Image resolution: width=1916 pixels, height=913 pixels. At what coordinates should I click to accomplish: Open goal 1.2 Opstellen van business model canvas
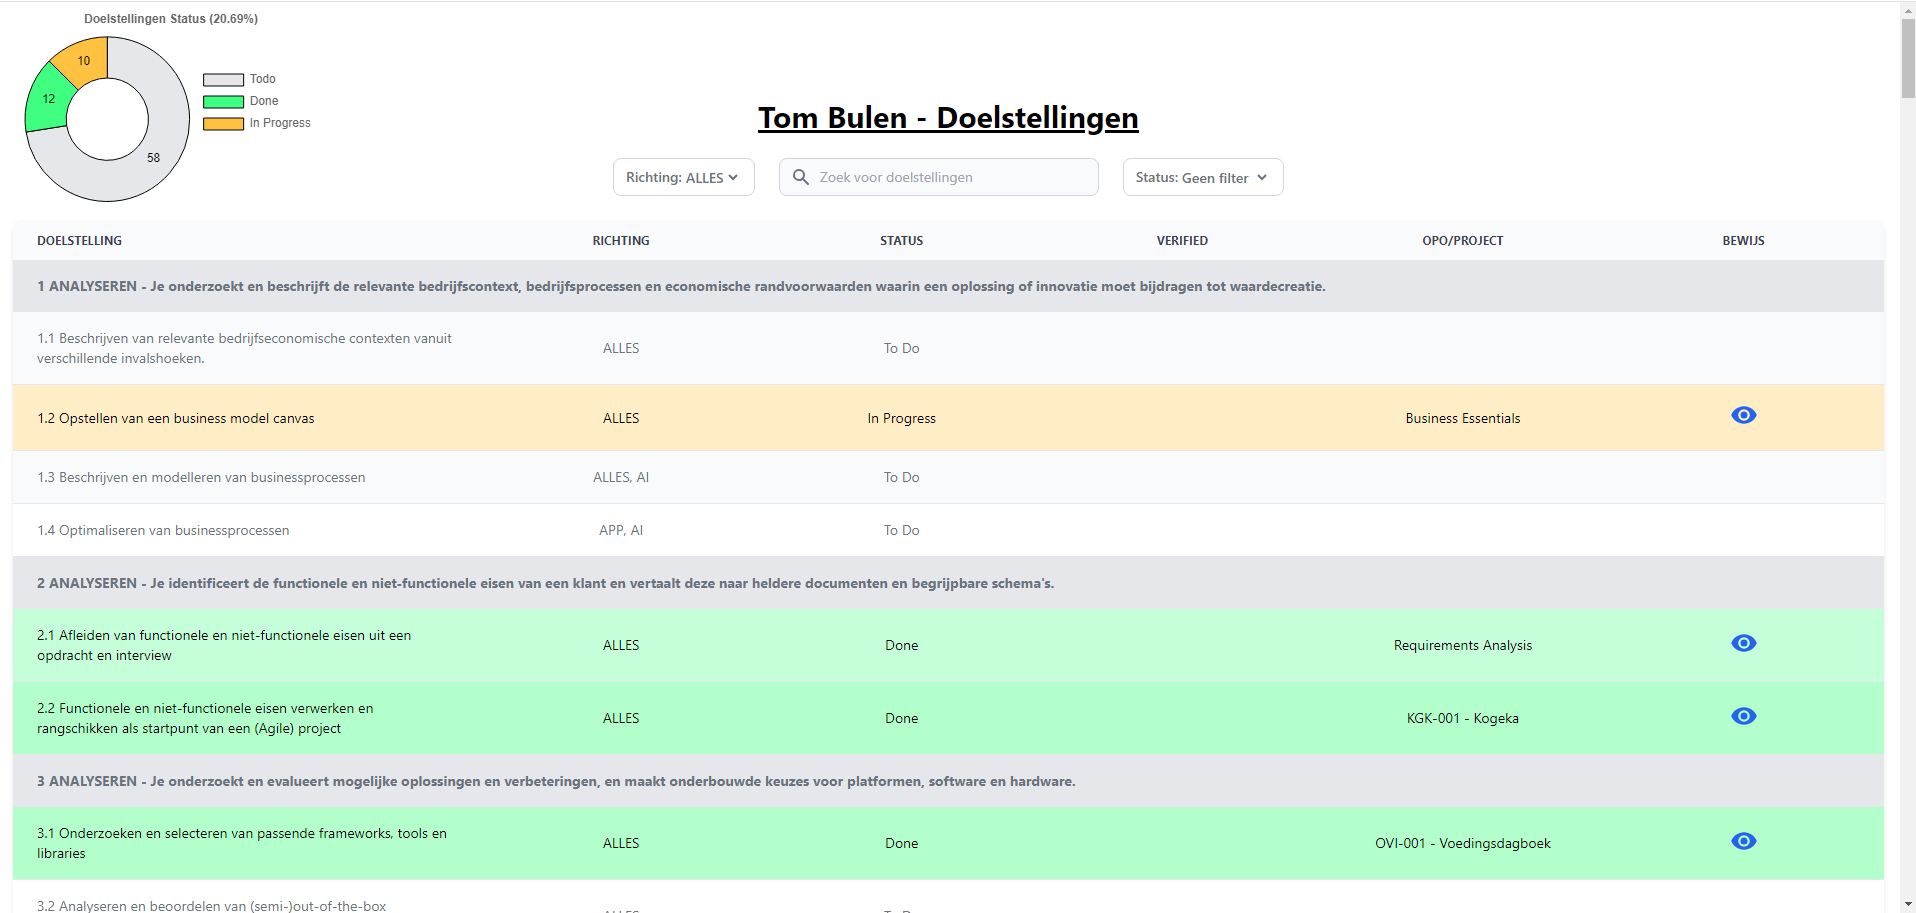[x=176, y=418]
